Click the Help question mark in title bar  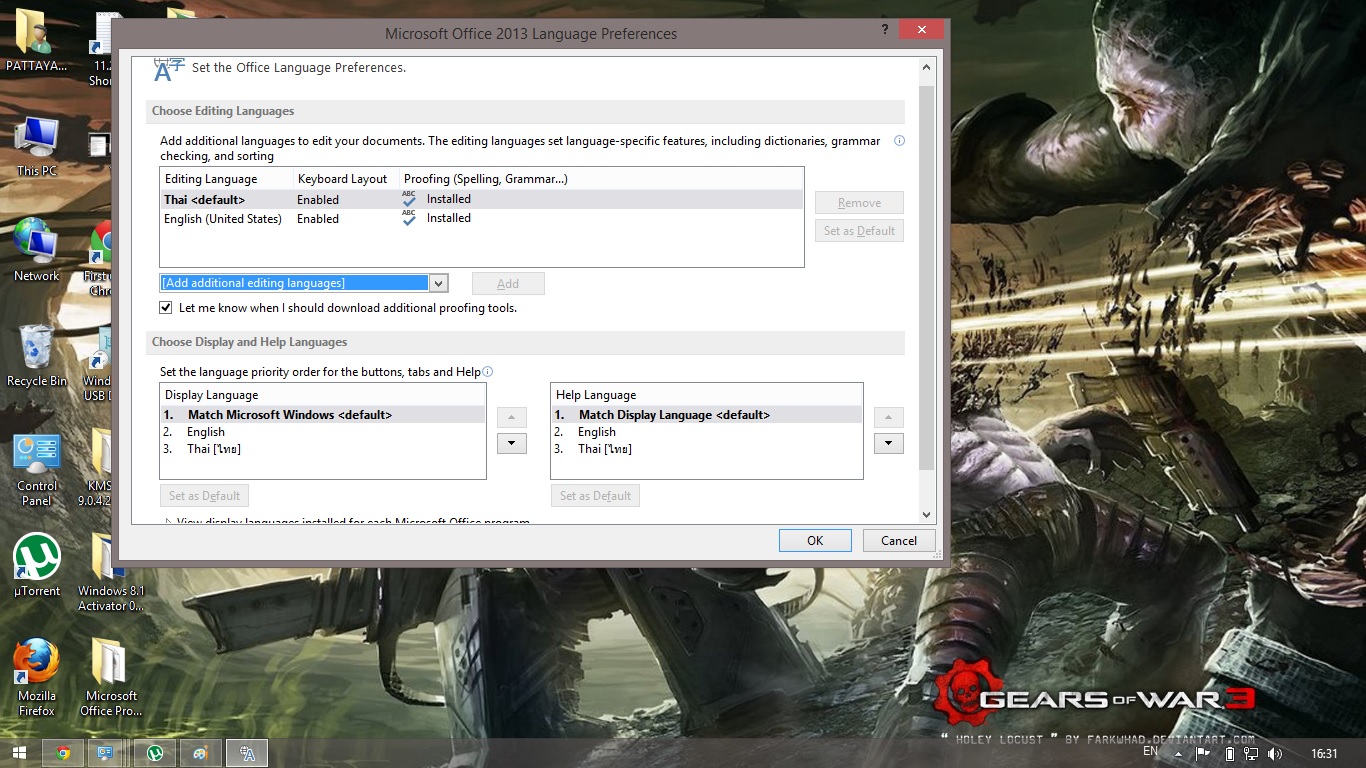[x=885, y=31]
